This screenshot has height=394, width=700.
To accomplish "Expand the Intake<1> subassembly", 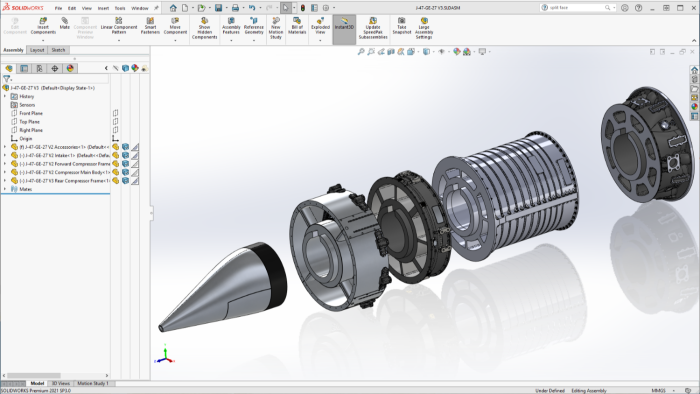I will pyautogui.click(x=5, y=155).
